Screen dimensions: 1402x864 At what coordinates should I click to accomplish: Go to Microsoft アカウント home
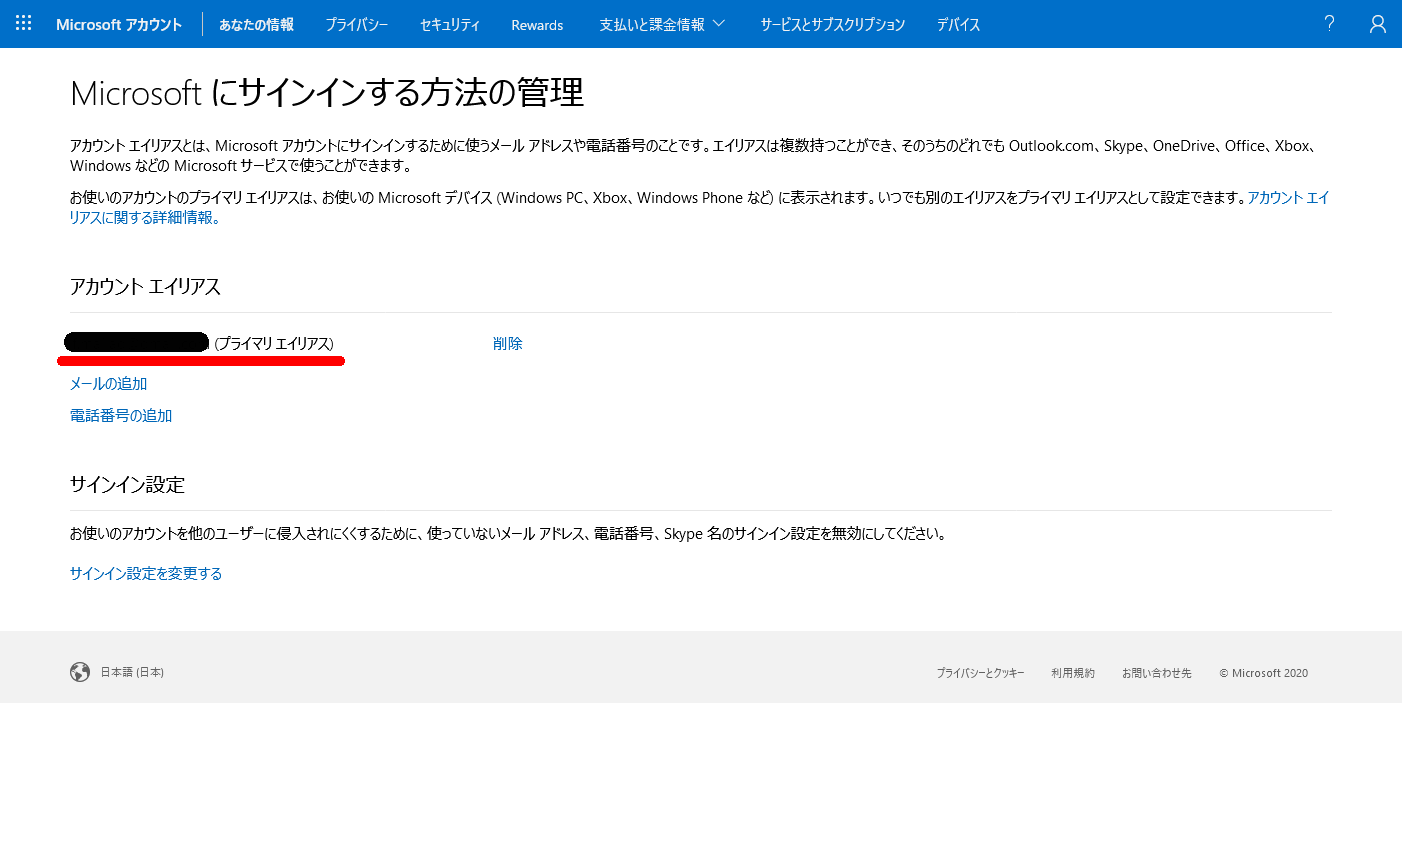[x=119, y=24]
